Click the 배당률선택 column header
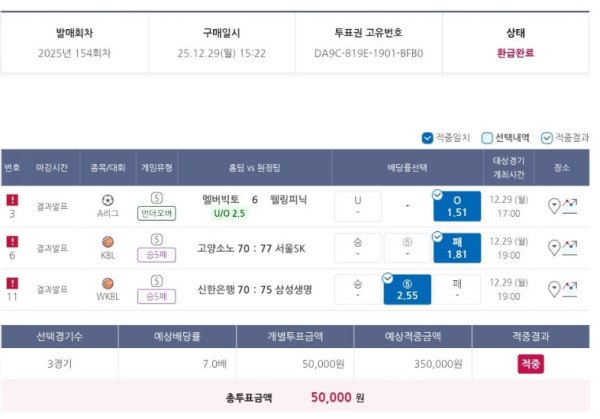The image size is (600, 419). pyautogui.click(x=407, y=166)
